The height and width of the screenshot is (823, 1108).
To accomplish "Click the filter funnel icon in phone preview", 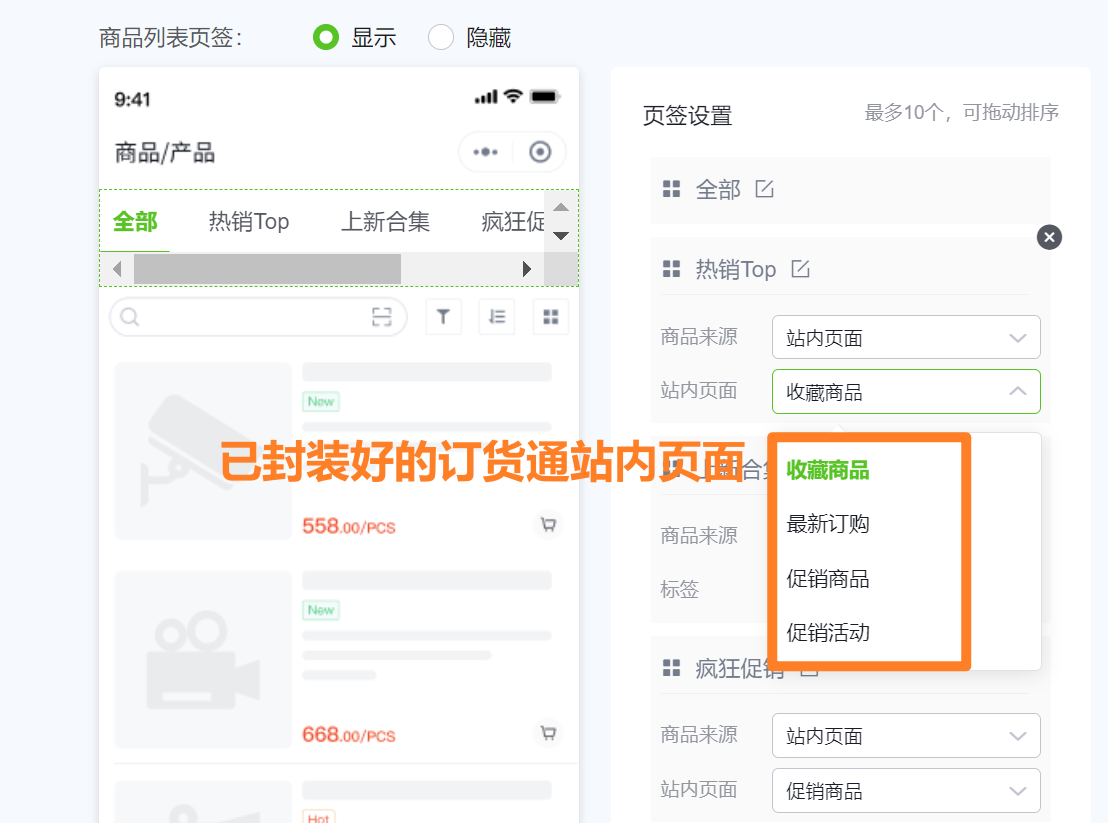I will [443, 317].
